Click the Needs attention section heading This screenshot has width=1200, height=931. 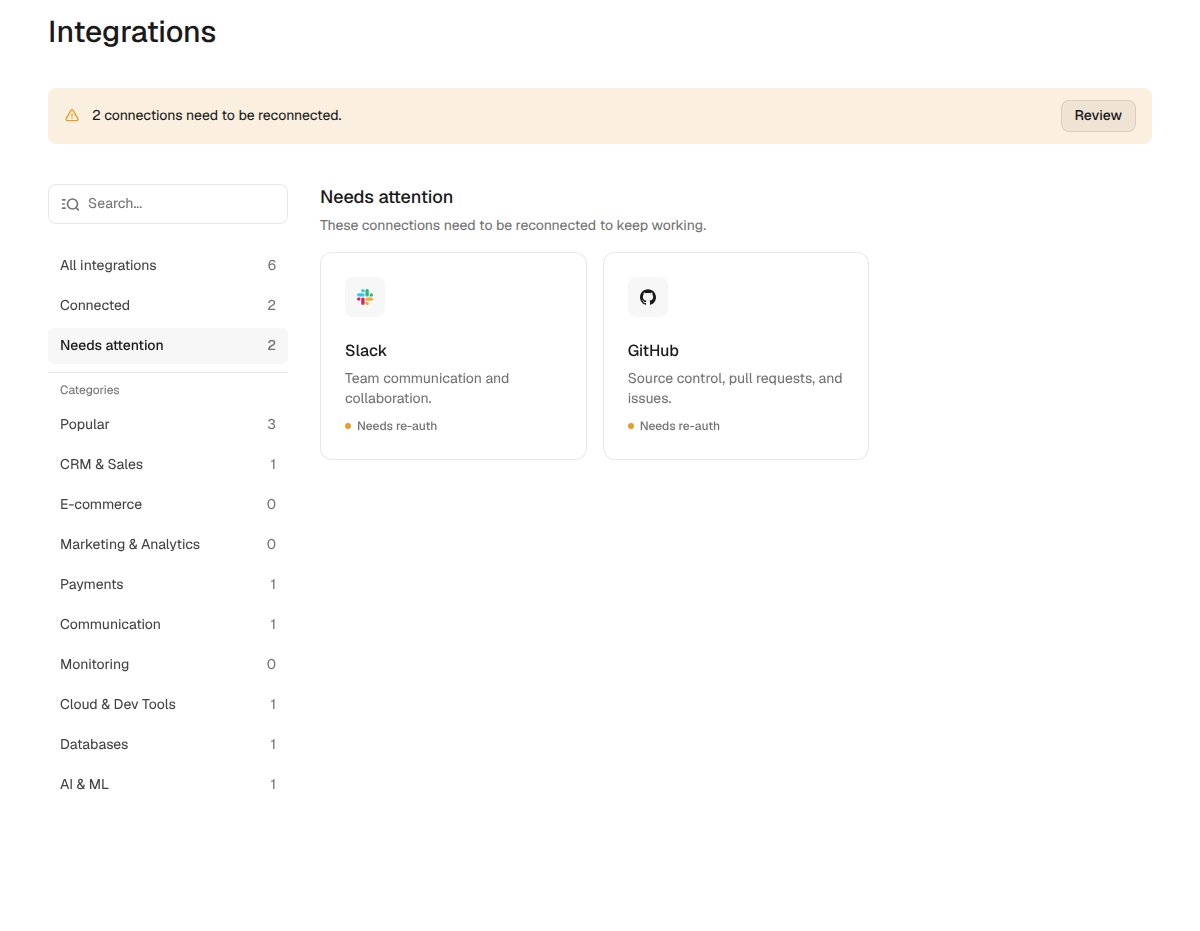coord(386,197)
